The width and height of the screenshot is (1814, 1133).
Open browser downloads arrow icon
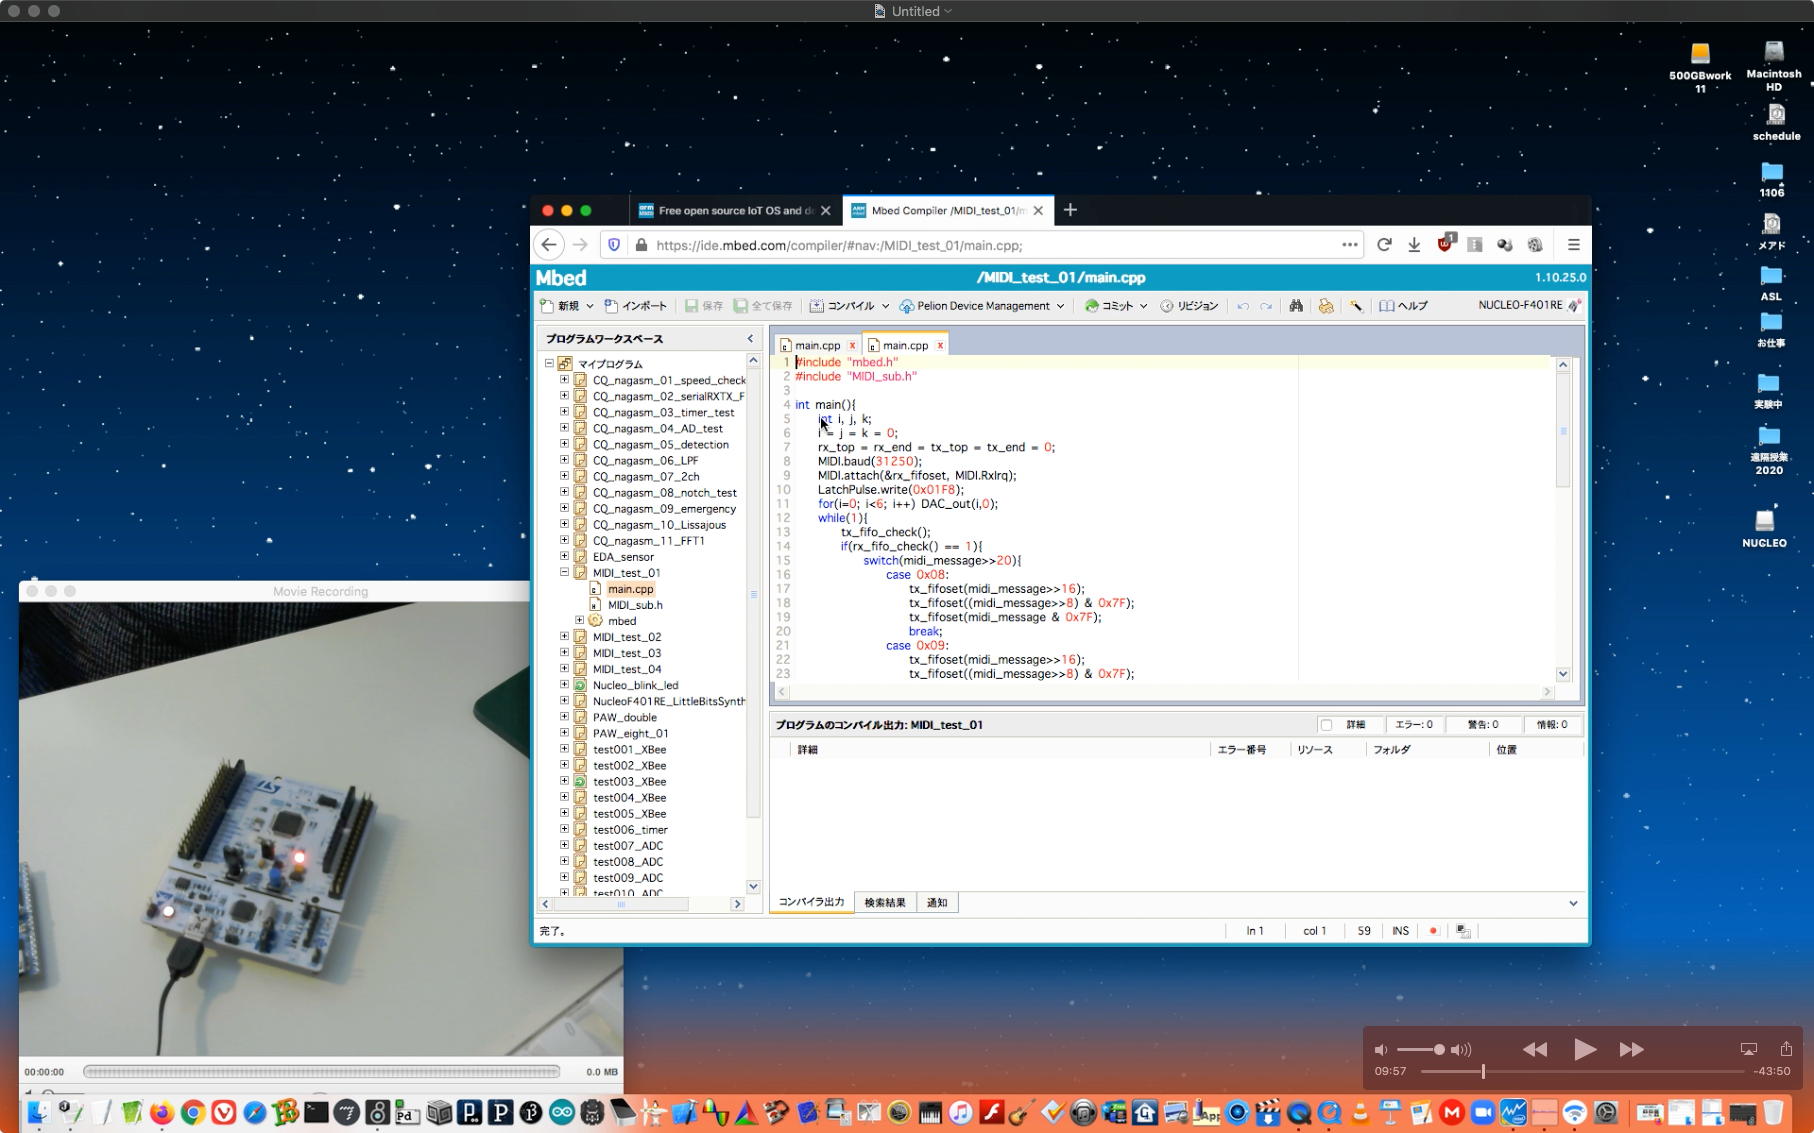1414,245
